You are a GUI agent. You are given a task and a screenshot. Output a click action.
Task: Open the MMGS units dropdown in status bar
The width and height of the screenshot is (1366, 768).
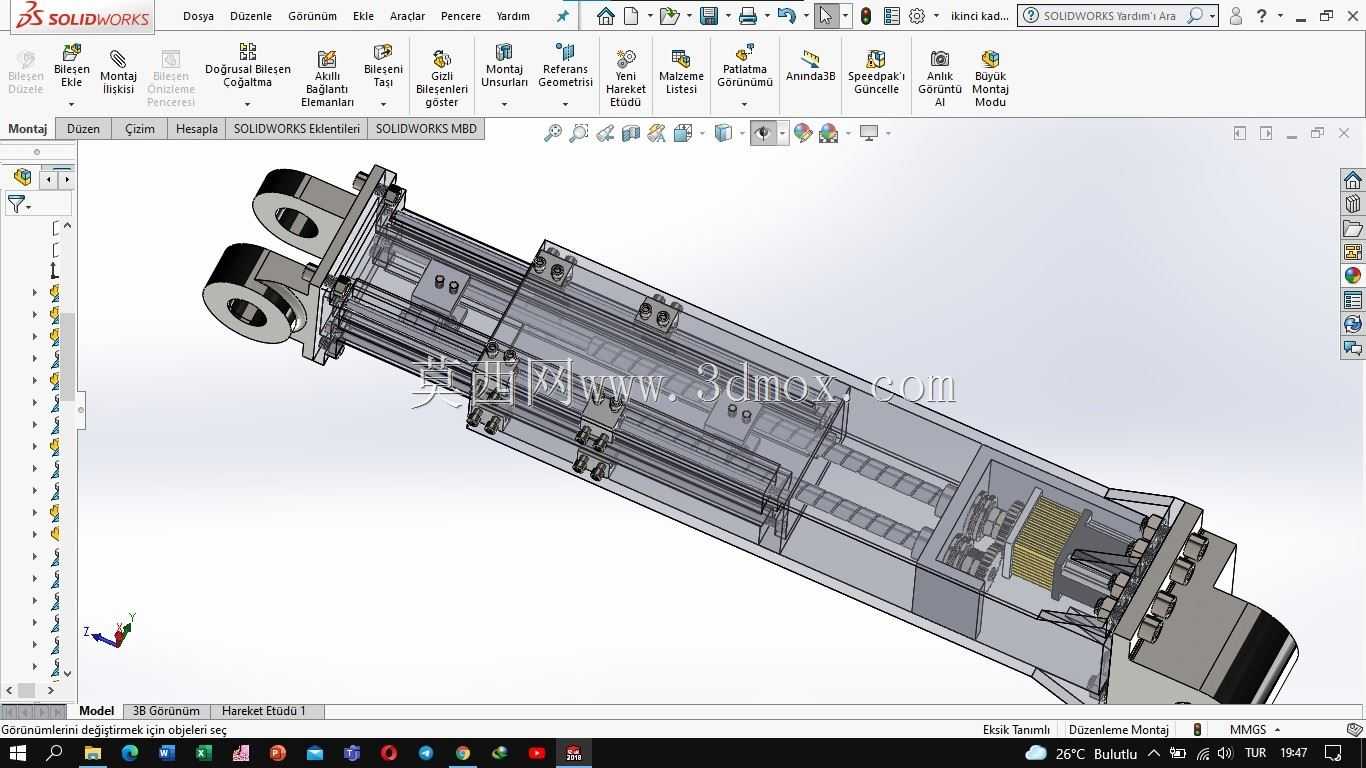click(1254, 729)
